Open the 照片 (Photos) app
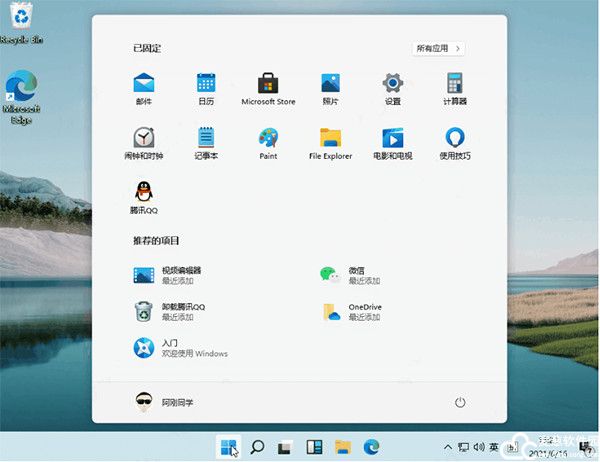 click(330, 84)
